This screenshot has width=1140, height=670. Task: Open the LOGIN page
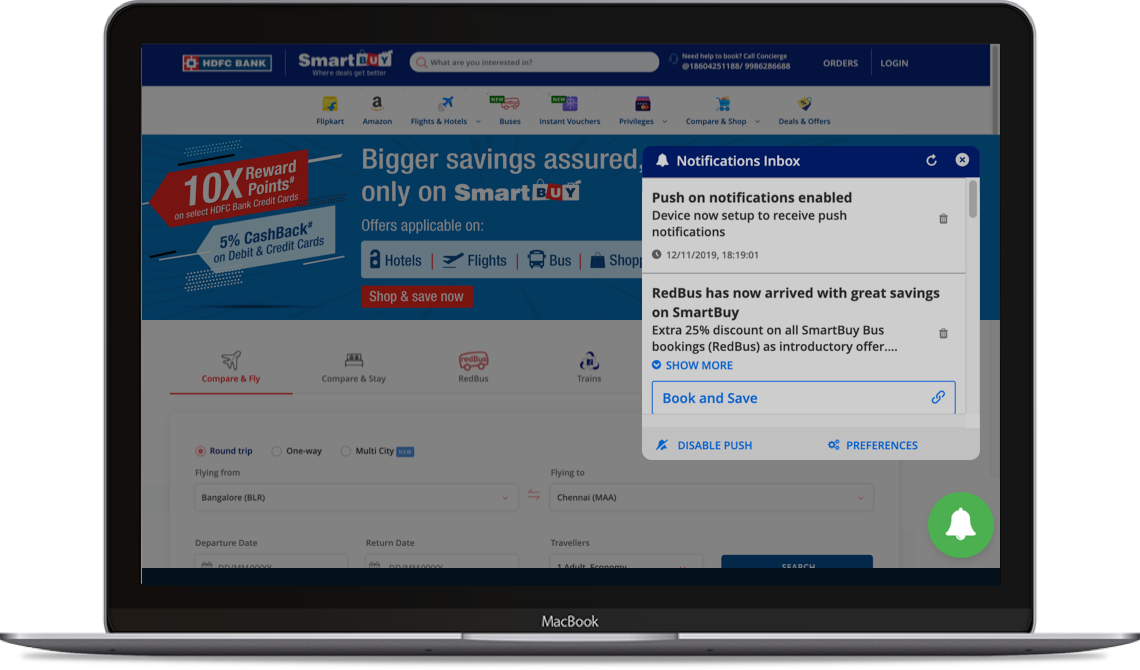(x=894, y=63)
